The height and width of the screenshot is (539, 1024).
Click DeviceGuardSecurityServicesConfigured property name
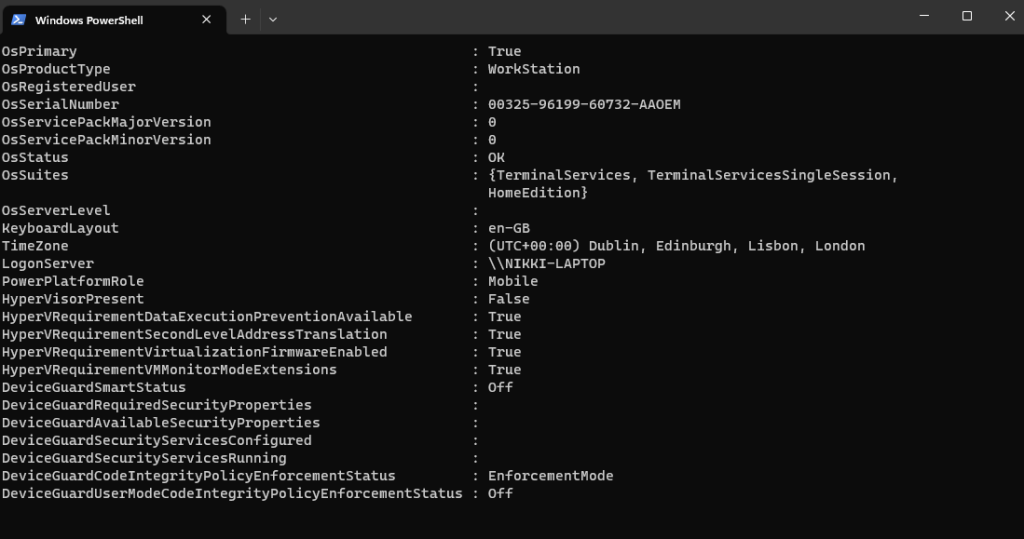click(x=157, y=440)
